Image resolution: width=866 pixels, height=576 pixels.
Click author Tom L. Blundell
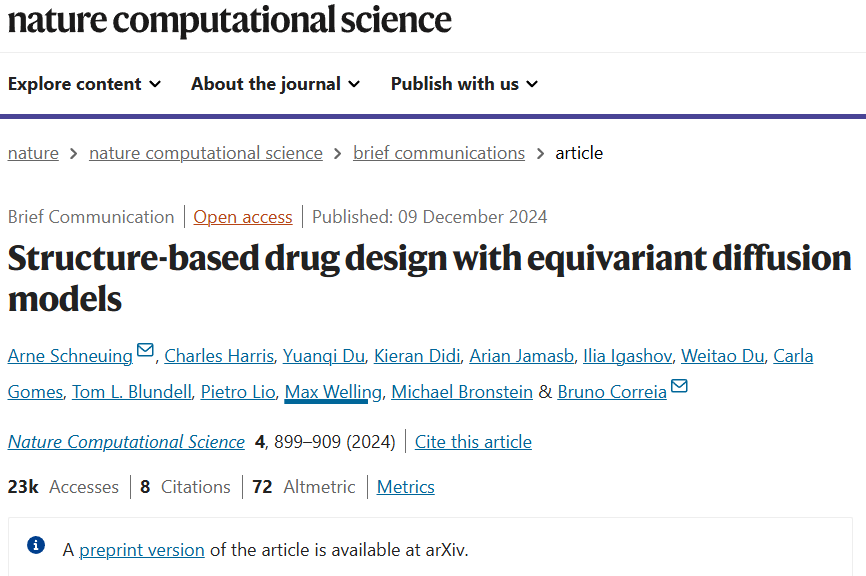pos(131,392)
